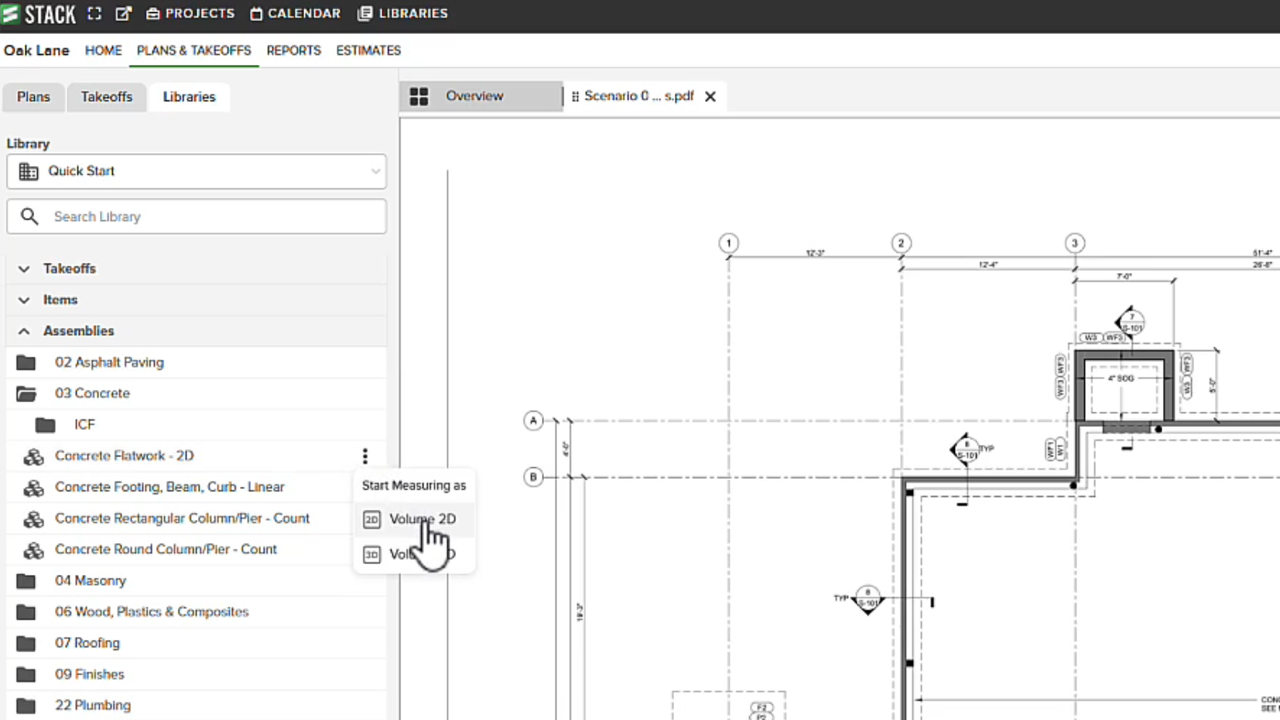Screen dimensions: 1280x720
Task: Select the Concrete Flatwork - 2D assembly icon
Action: point(33,455)
